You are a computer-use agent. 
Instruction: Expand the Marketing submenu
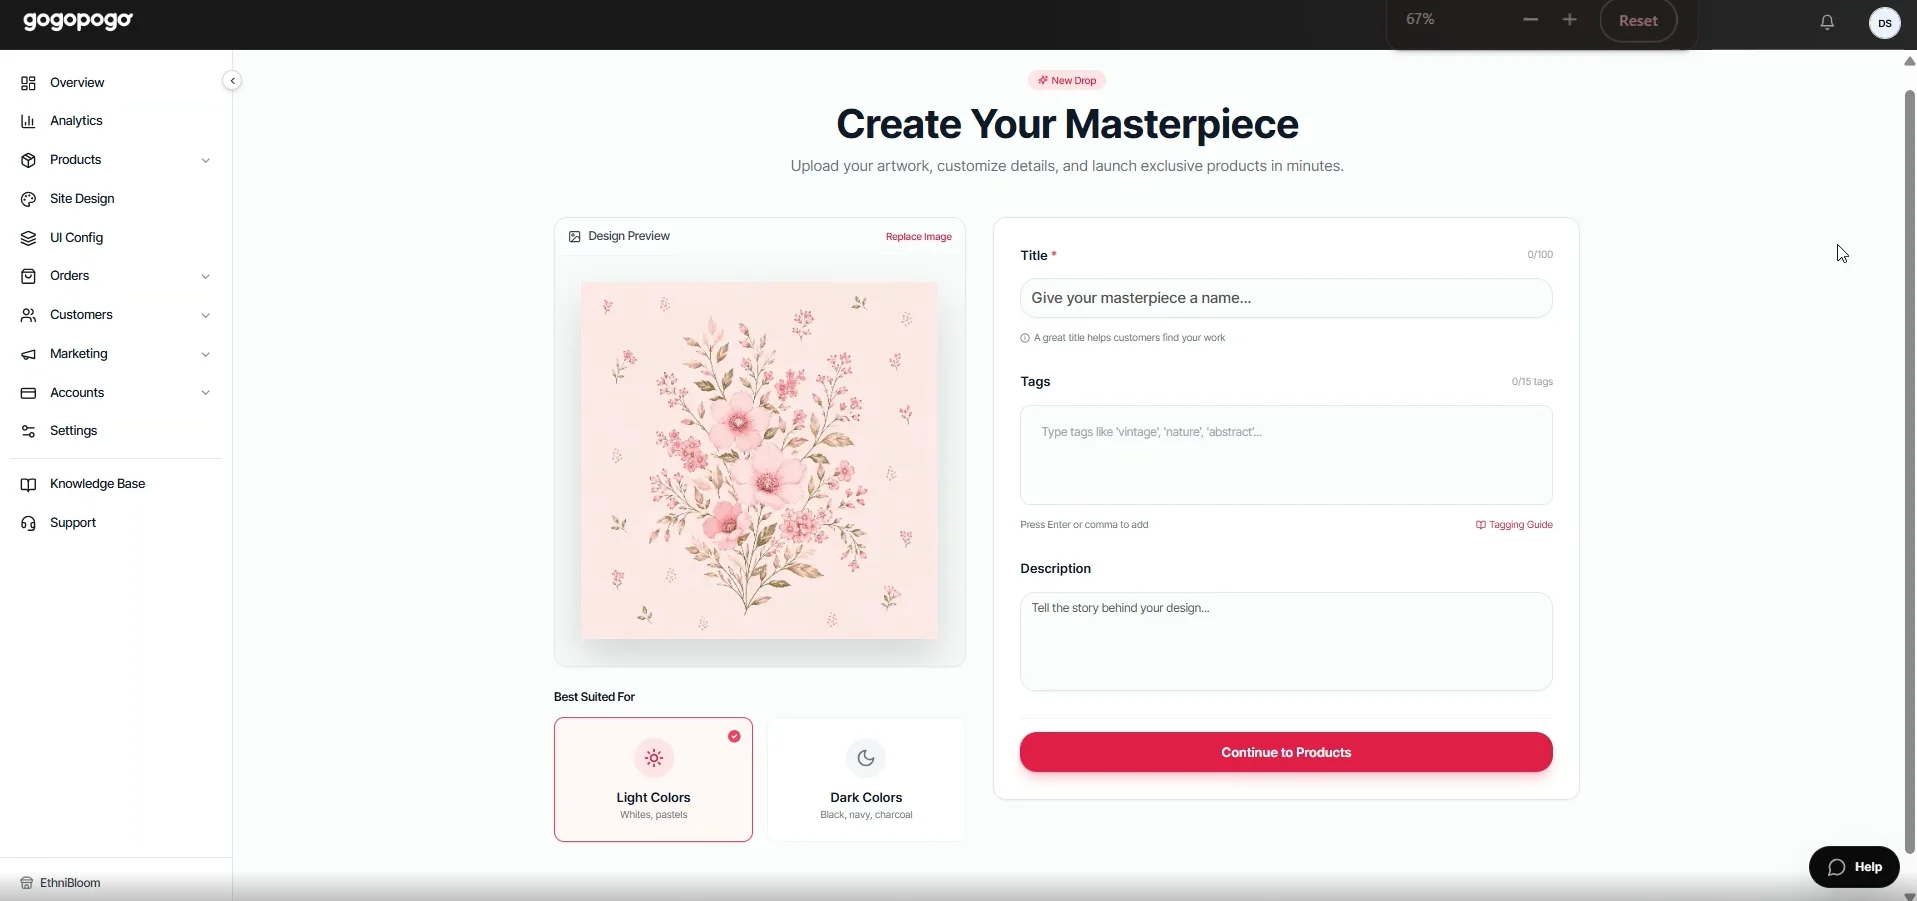[205, 354]
